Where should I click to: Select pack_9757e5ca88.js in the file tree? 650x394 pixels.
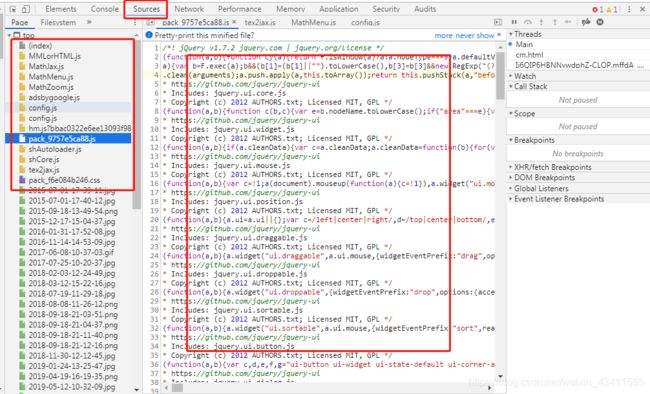point(68,139)
